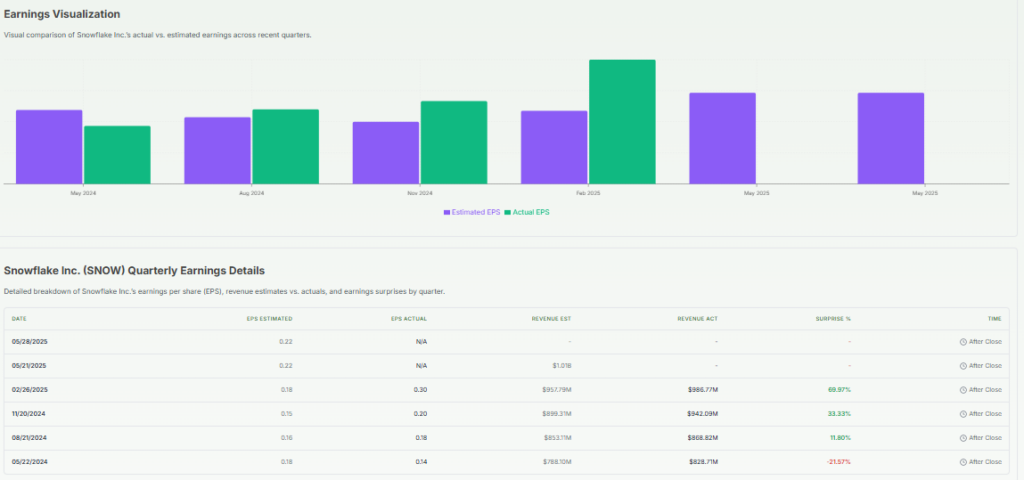The image size is (1024, 480).
Task: Click the clock icon in the 08/21/2024 row
Action: (x=963, y=437)
